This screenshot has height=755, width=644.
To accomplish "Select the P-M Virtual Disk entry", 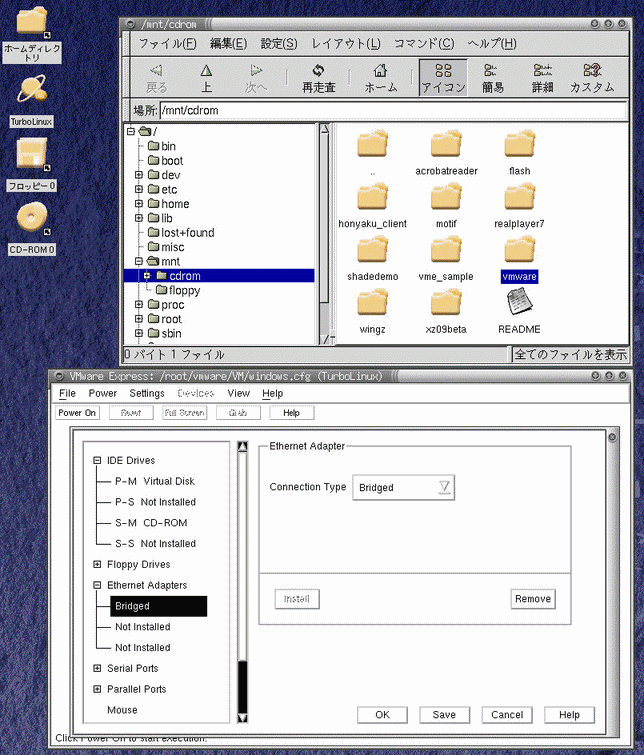I will pyautogui.click(x=155, y=481).
